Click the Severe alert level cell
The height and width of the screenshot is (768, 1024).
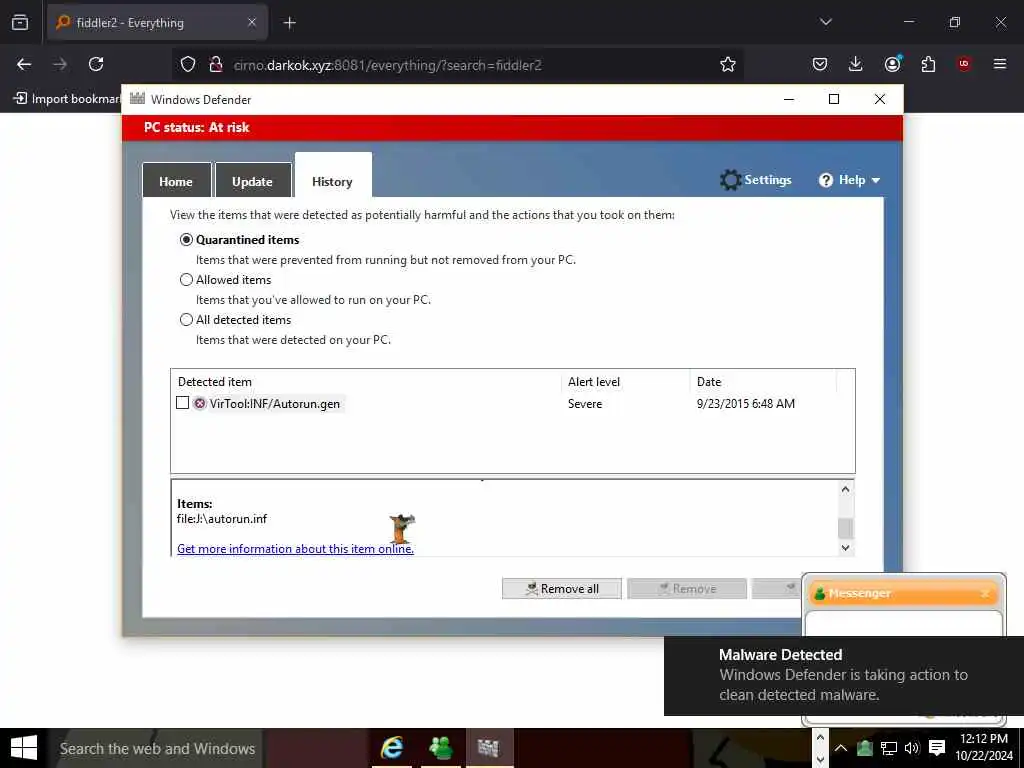click(585, 404)
